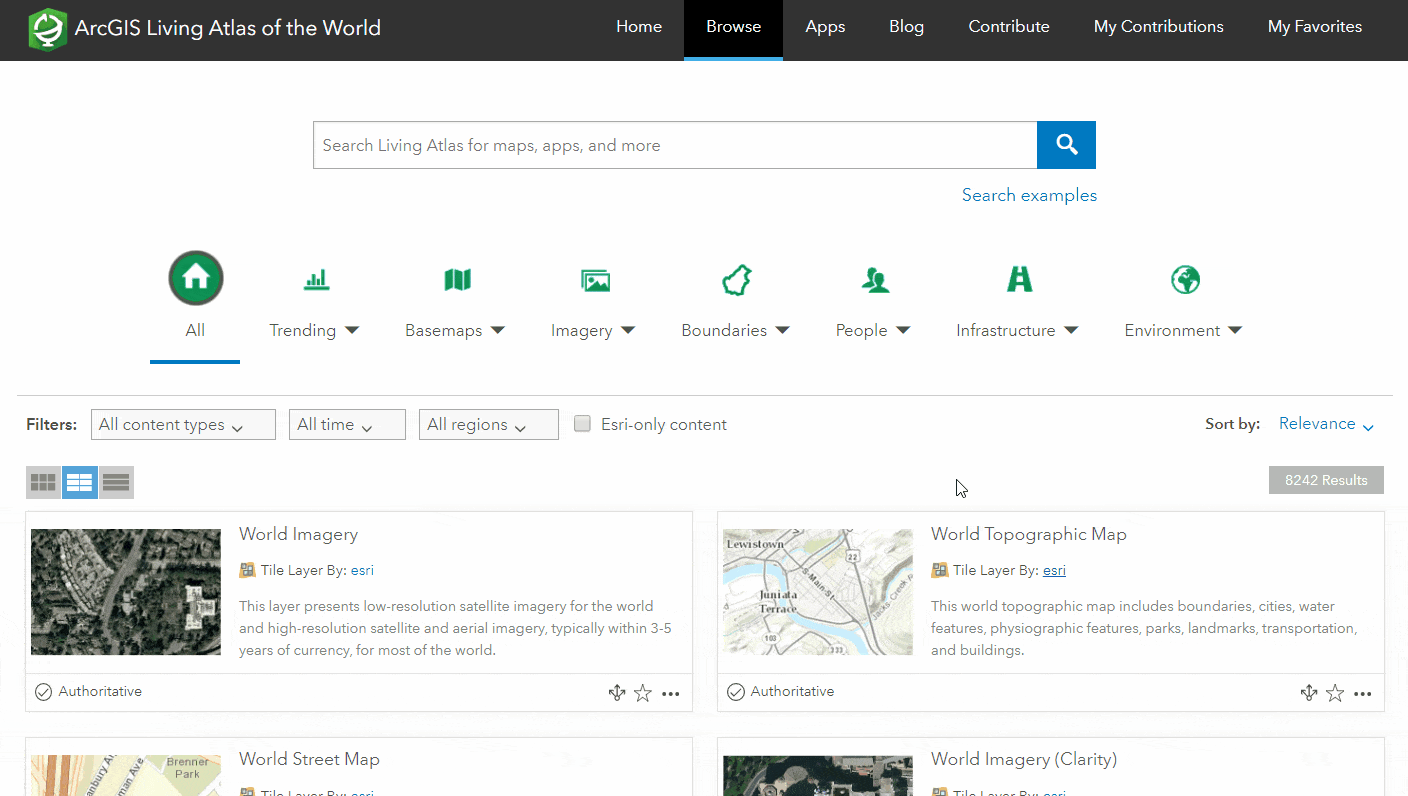Select the Trending category icon

tap(316, 279)
